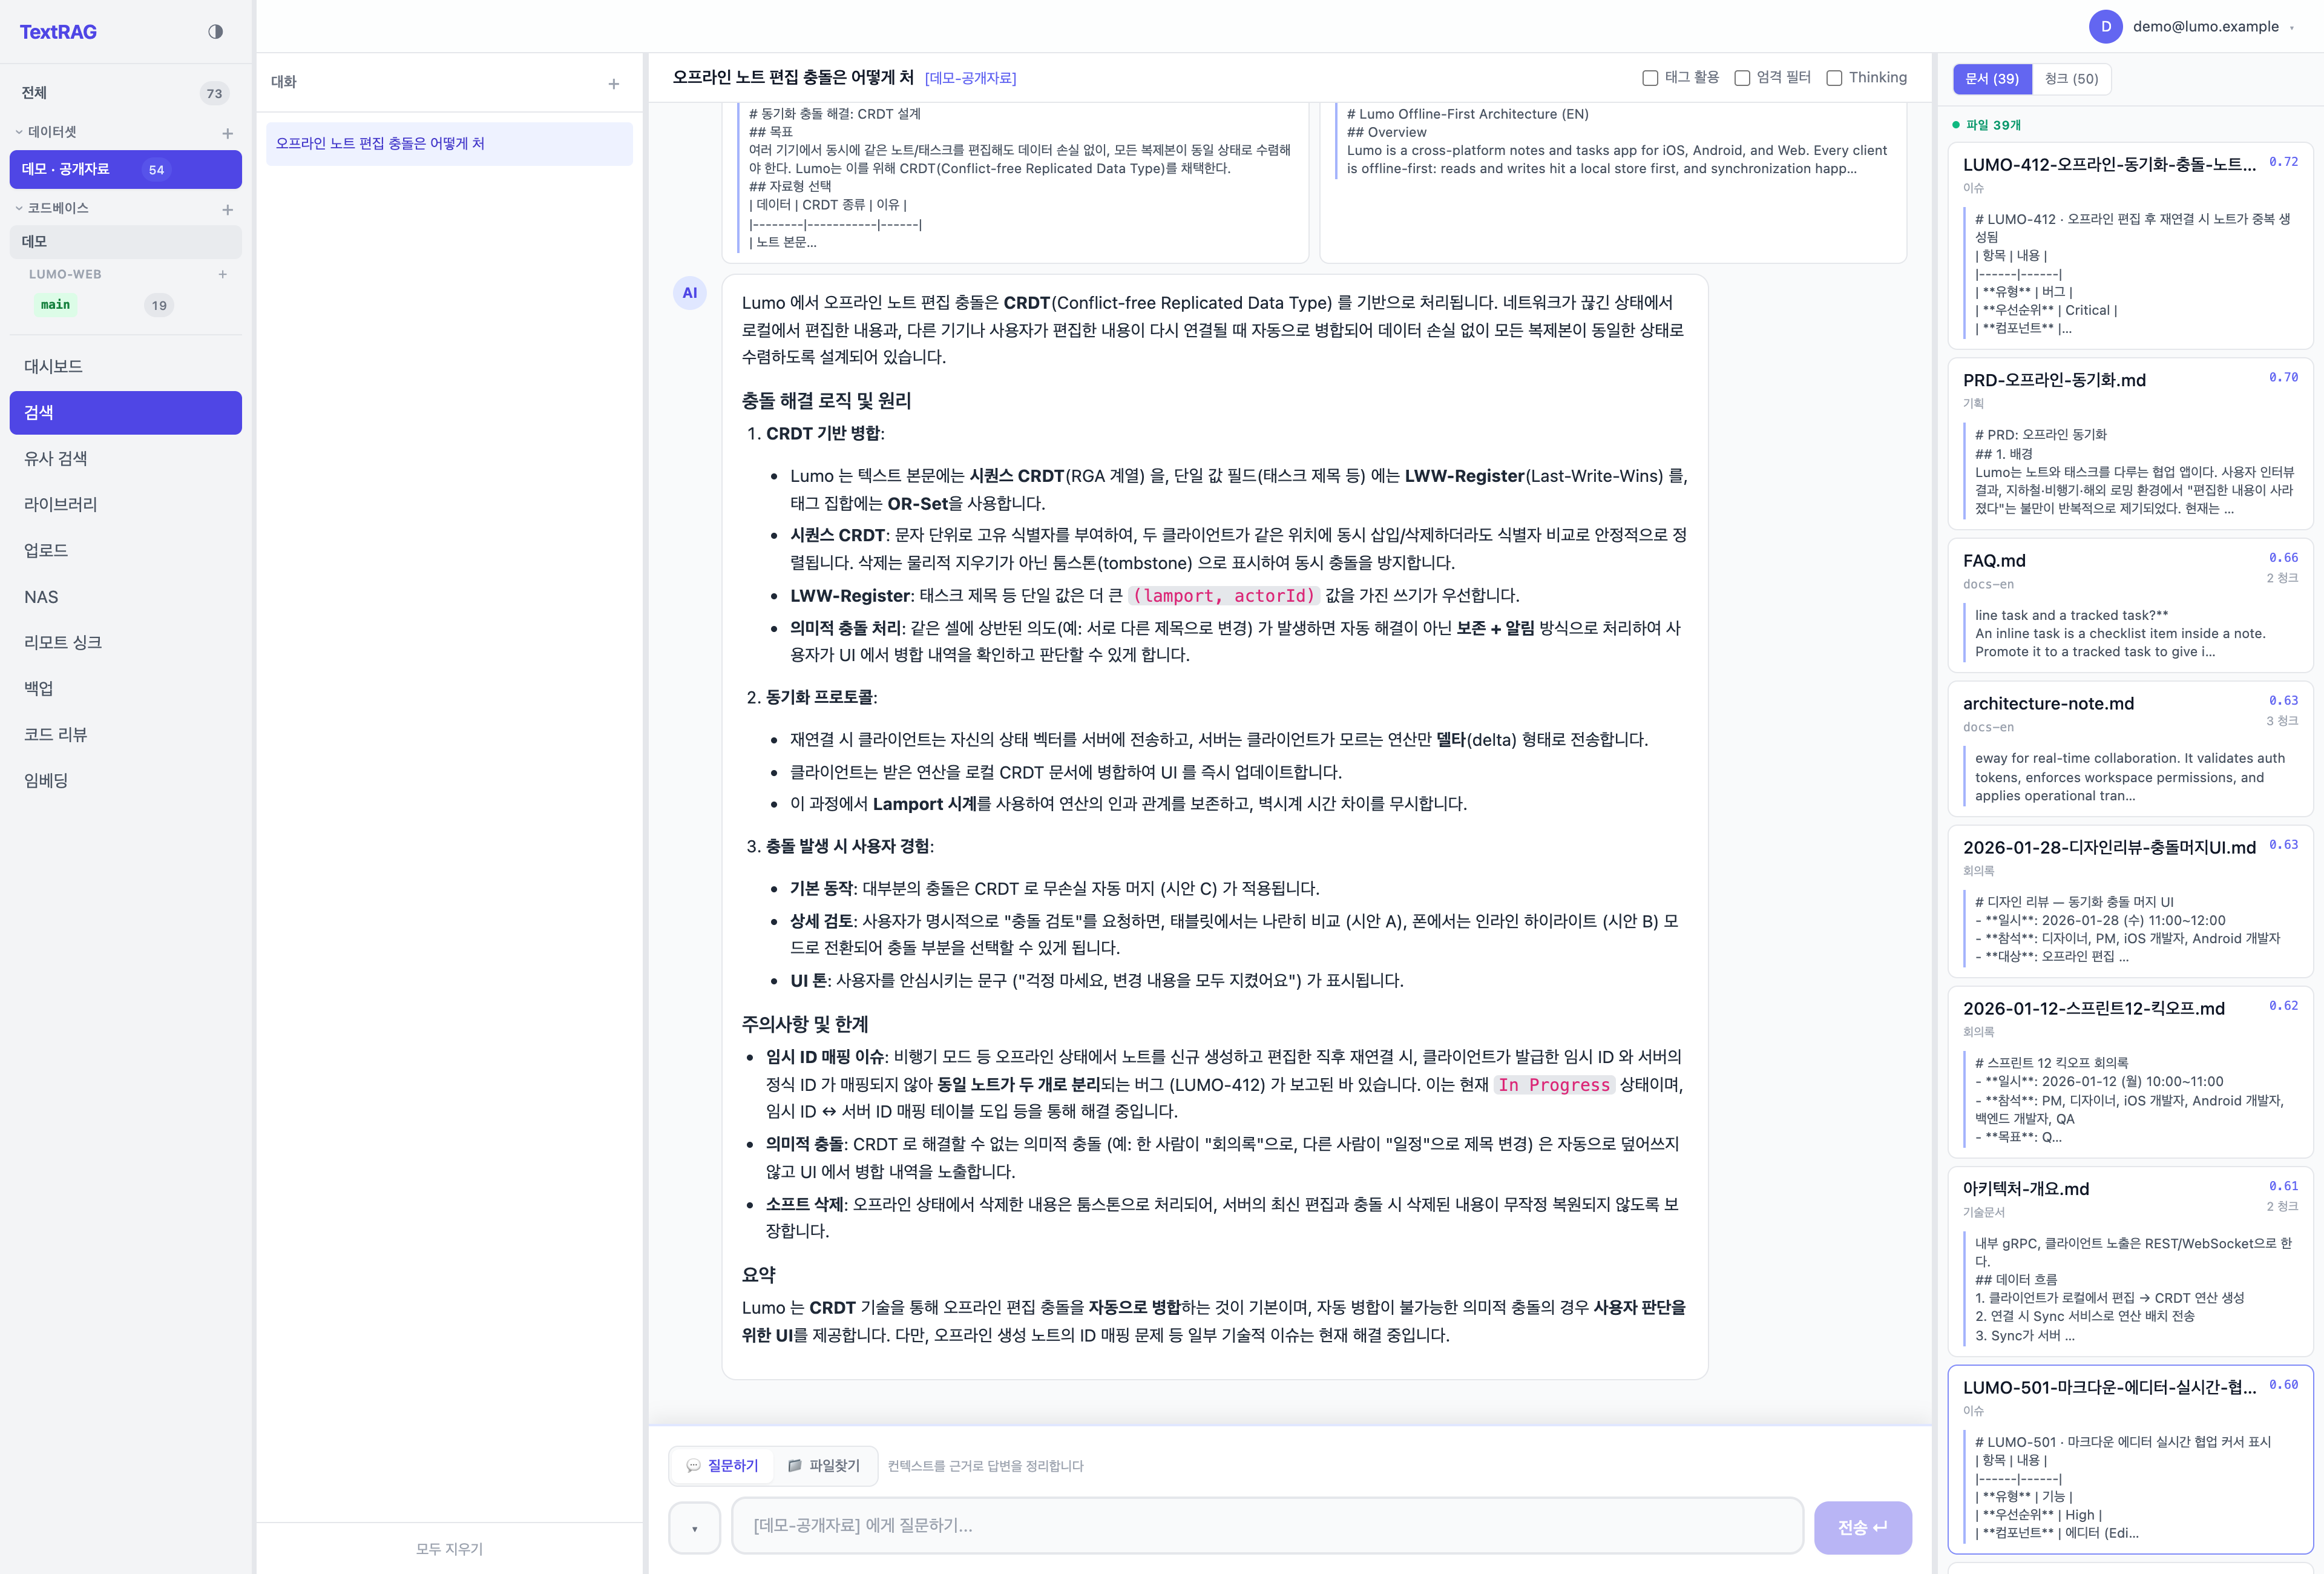Switch to the 청크 (50) tab

pyautogui.click(x=2071, y=79)
